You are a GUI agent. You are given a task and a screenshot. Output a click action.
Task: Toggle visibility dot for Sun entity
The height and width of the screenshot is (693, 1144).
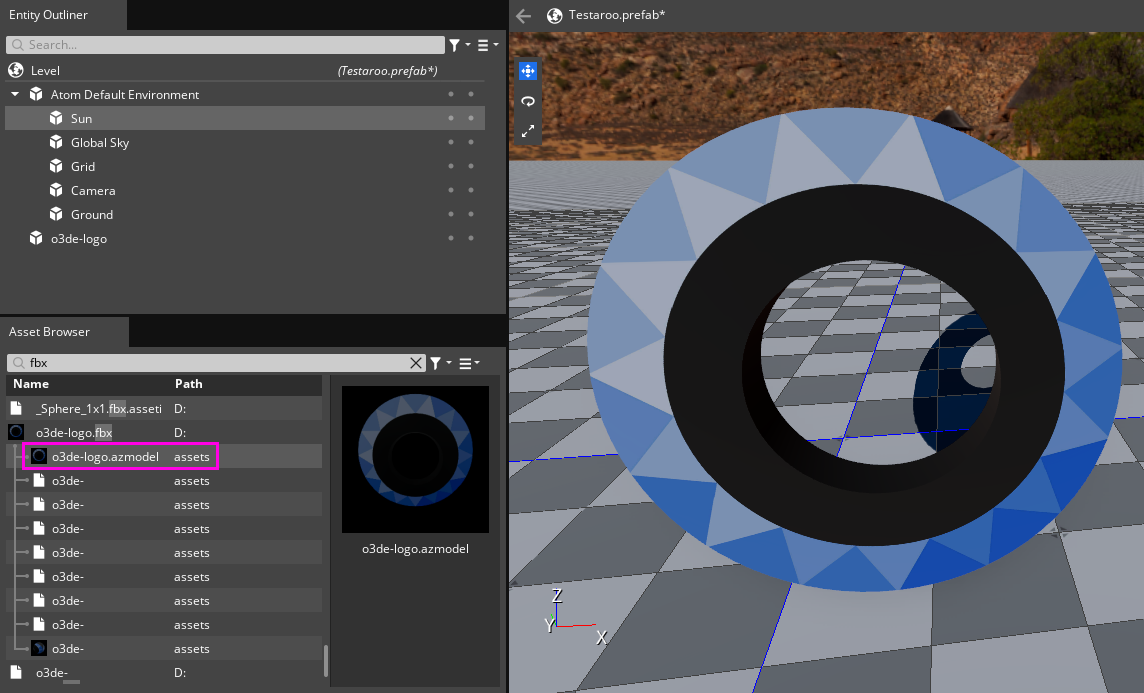451,118
